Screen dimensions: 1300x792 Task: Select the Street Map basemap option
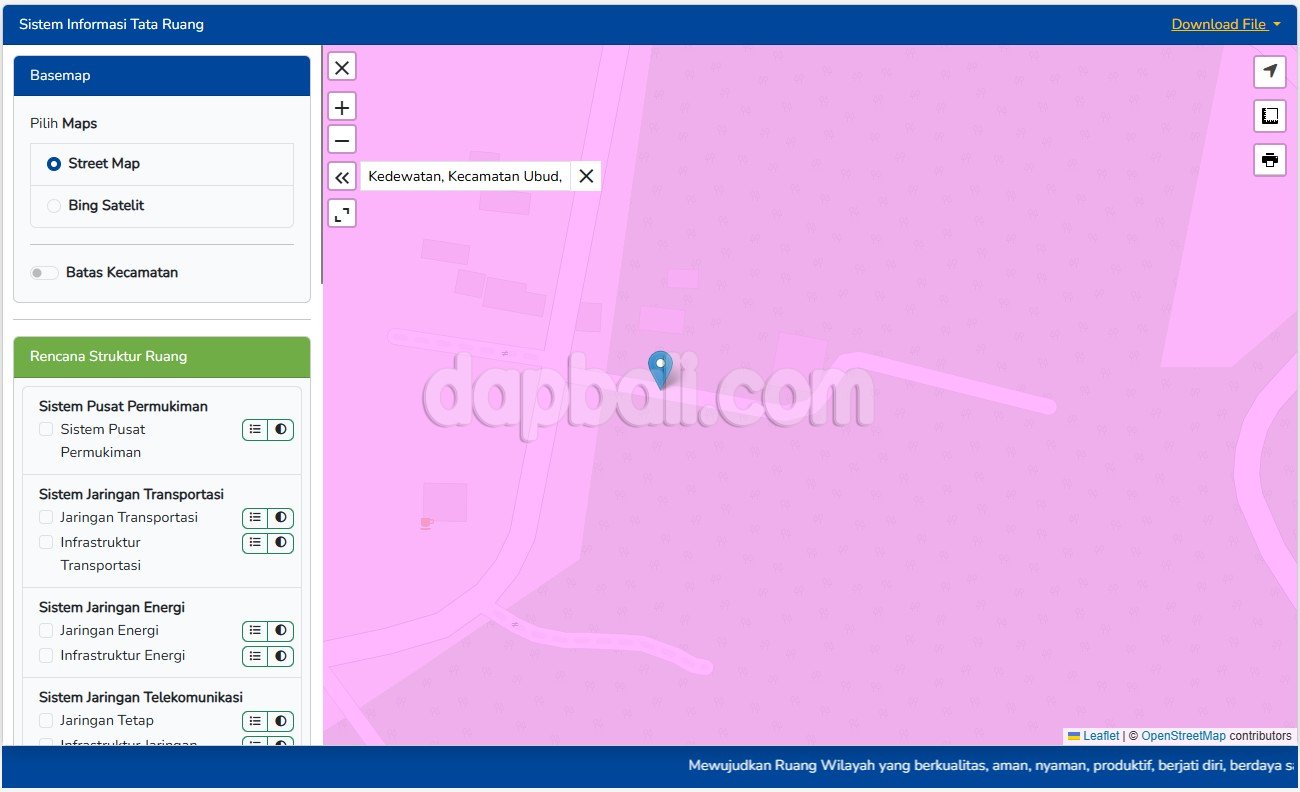pos(54,164)
